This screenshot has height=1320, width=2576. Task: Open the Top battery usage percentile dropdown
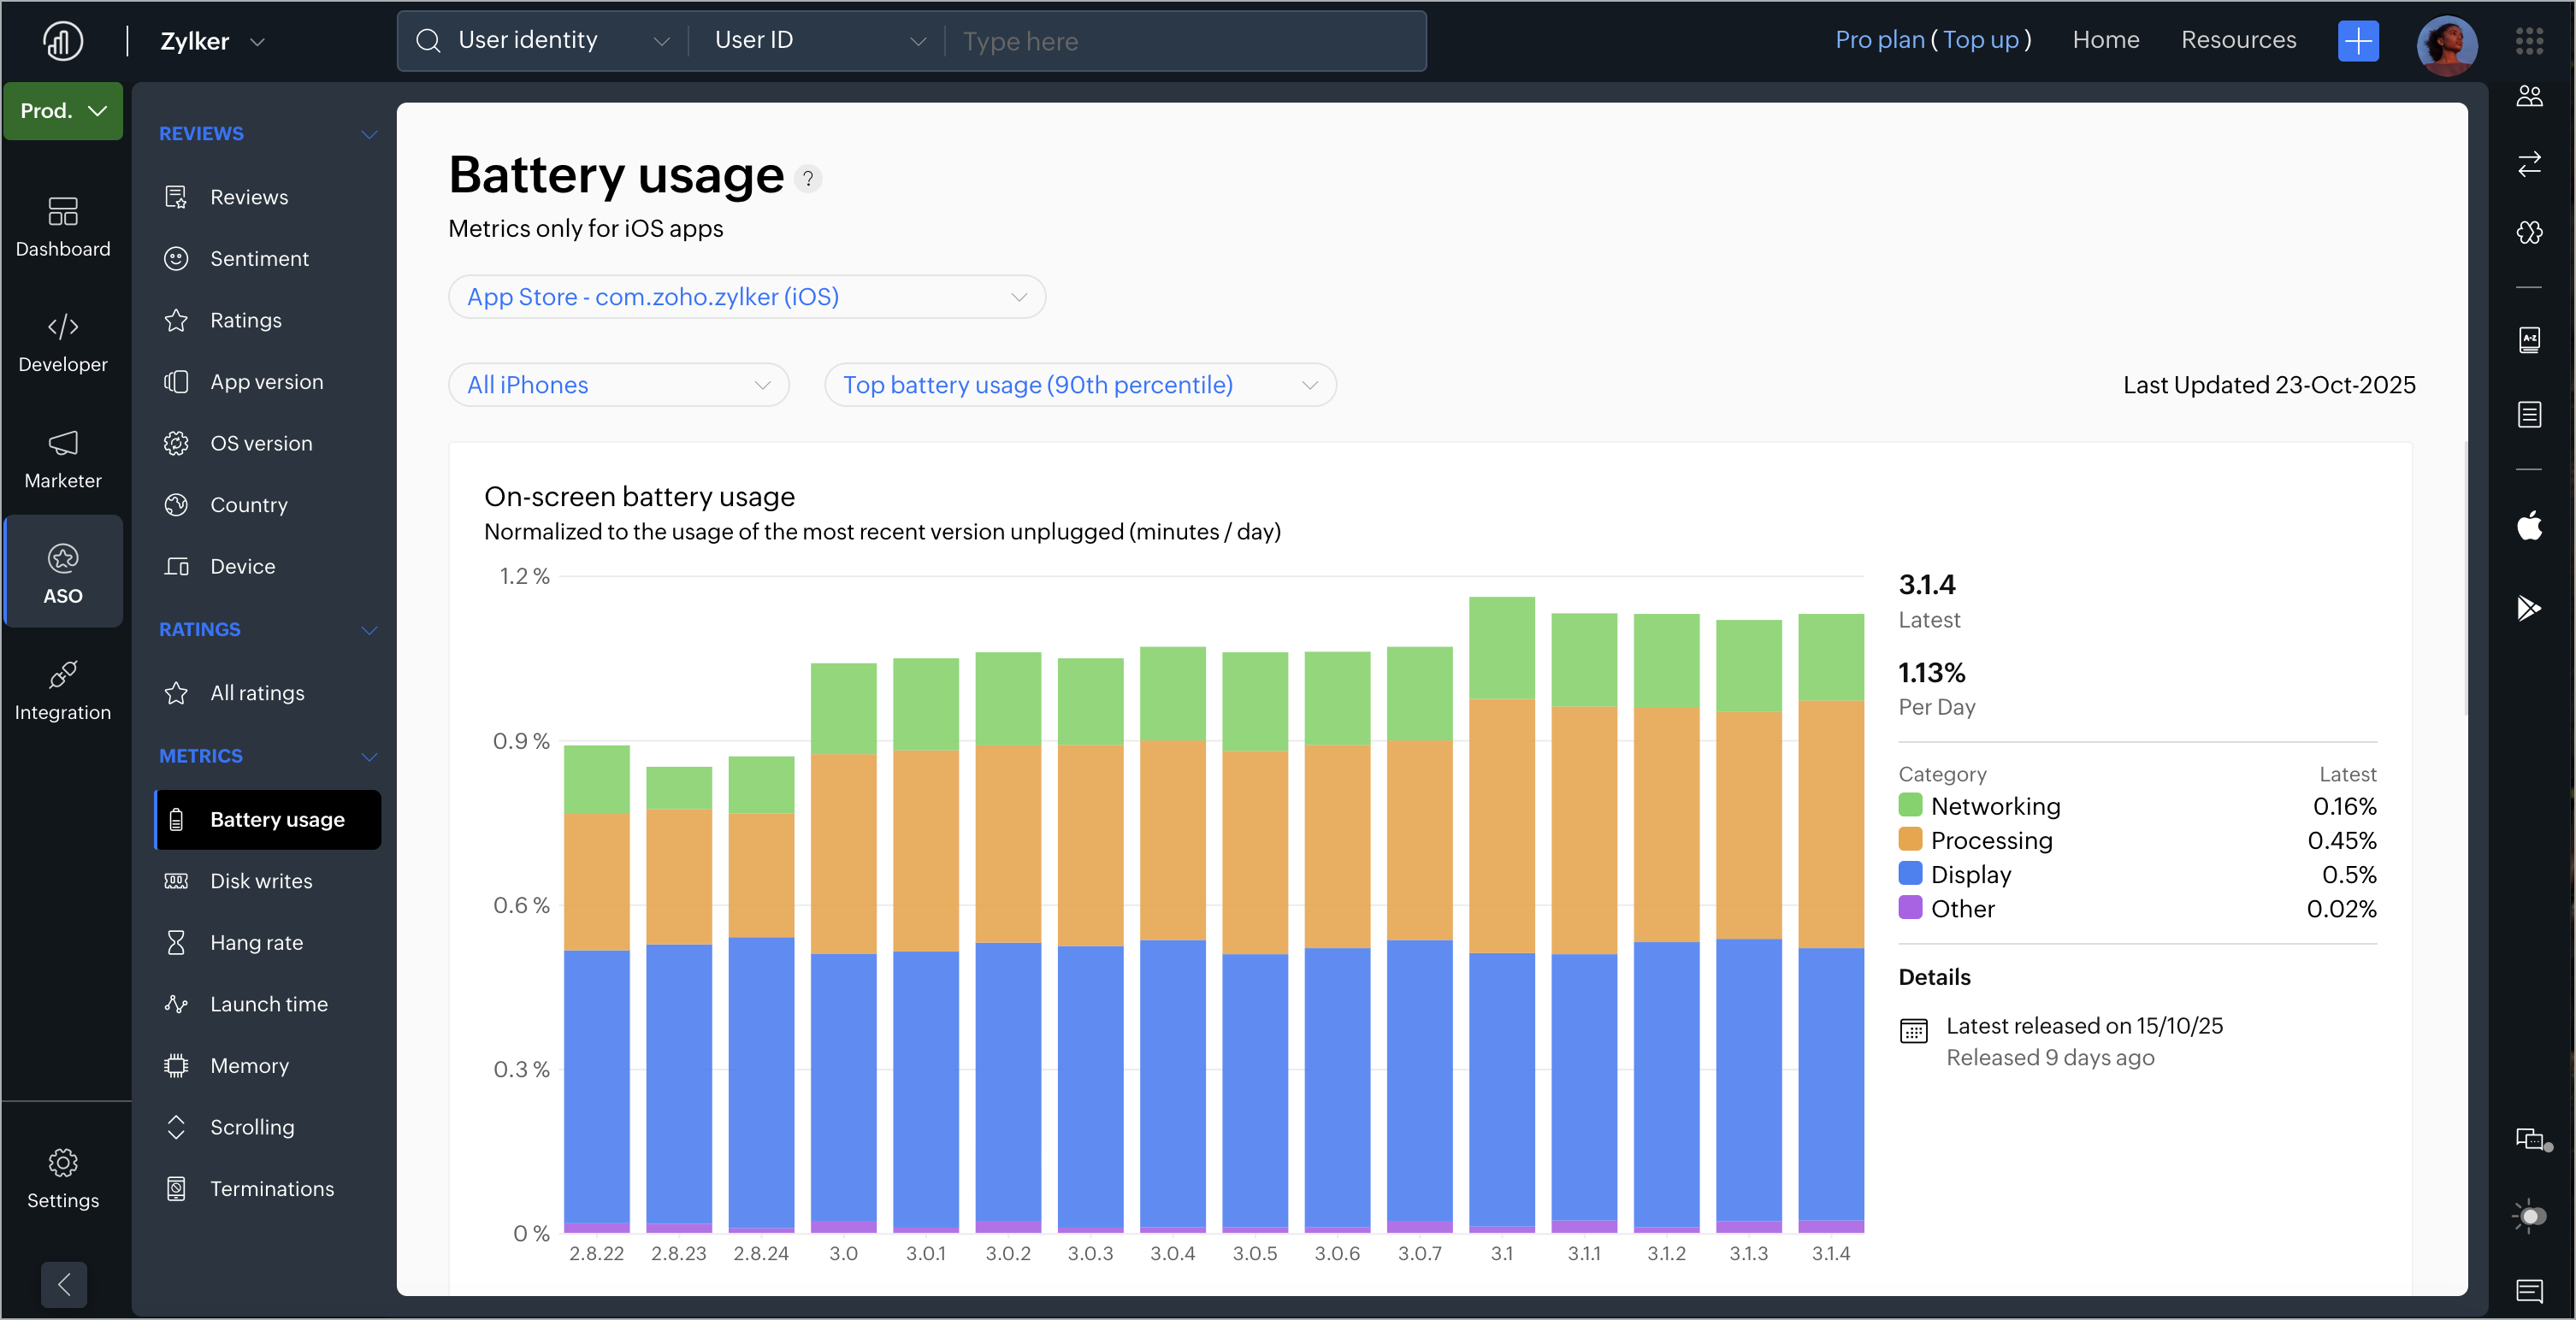point(1079,385)
